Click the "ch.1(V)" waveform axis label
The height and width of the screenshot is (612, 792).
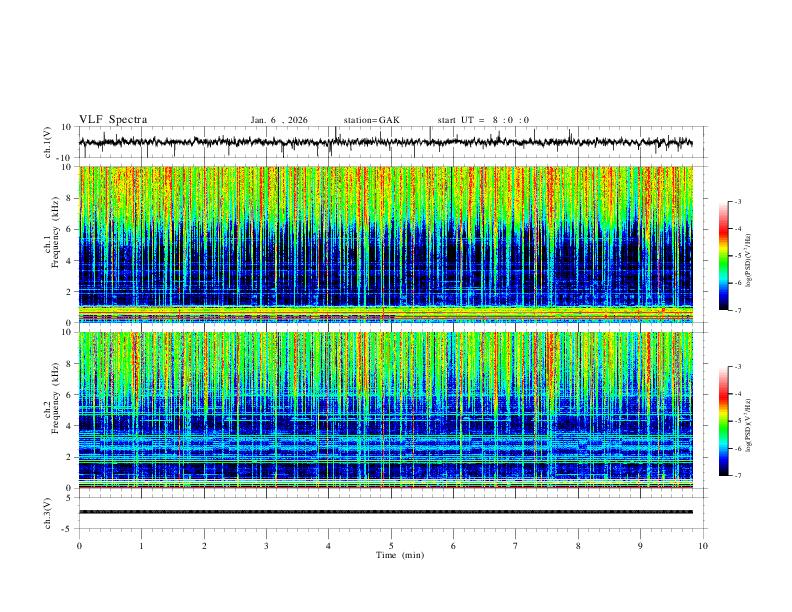coord(48,142)
